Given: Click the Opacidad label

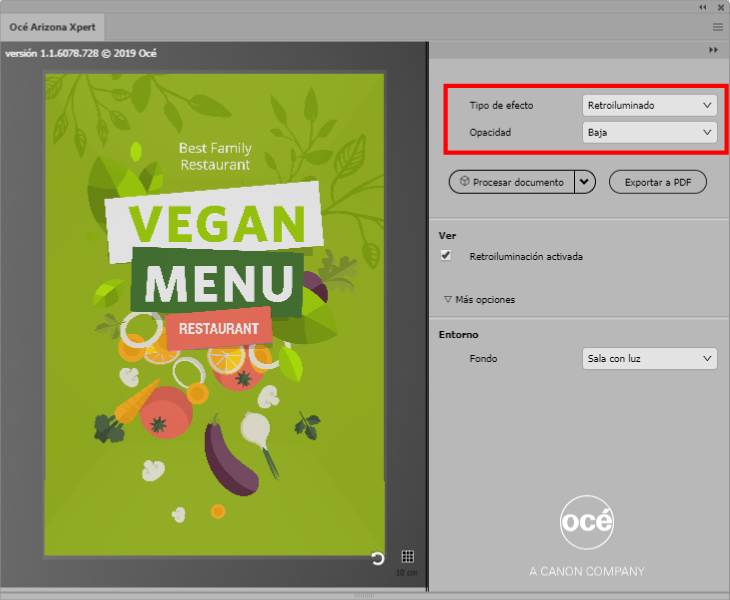Looking at the screenshot, I should point(490,132).
